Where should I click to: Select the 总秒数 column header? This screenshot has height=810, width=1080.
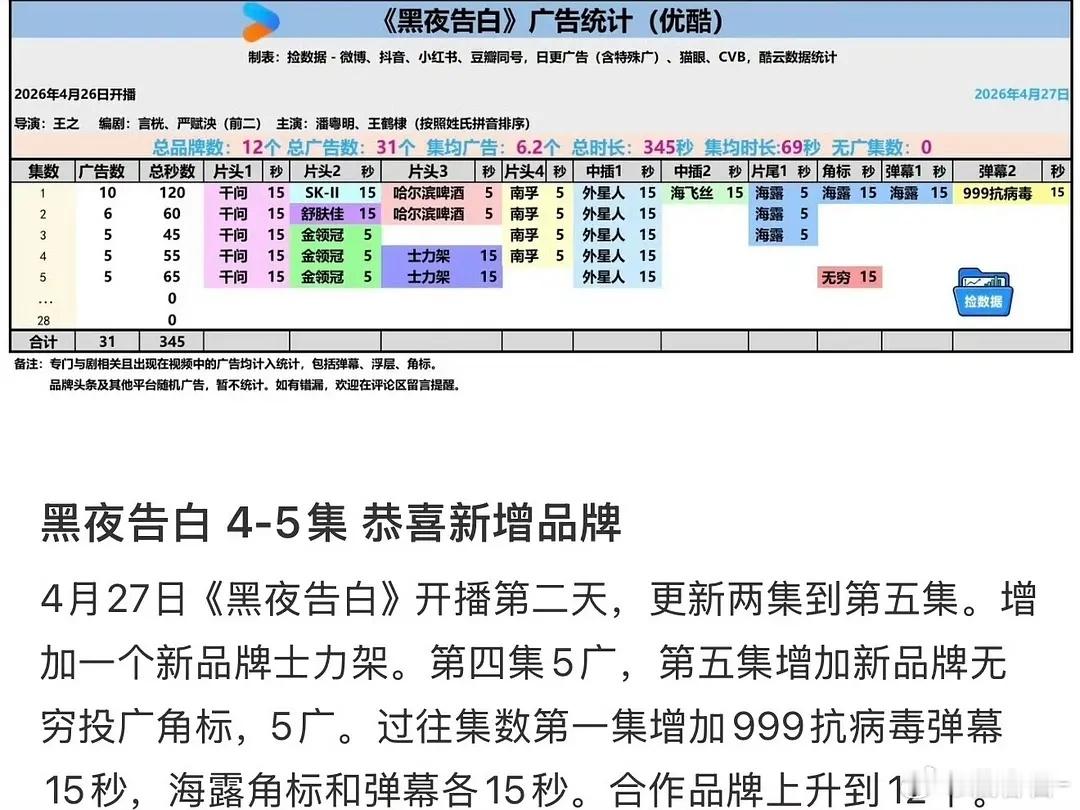coord(172,171)
